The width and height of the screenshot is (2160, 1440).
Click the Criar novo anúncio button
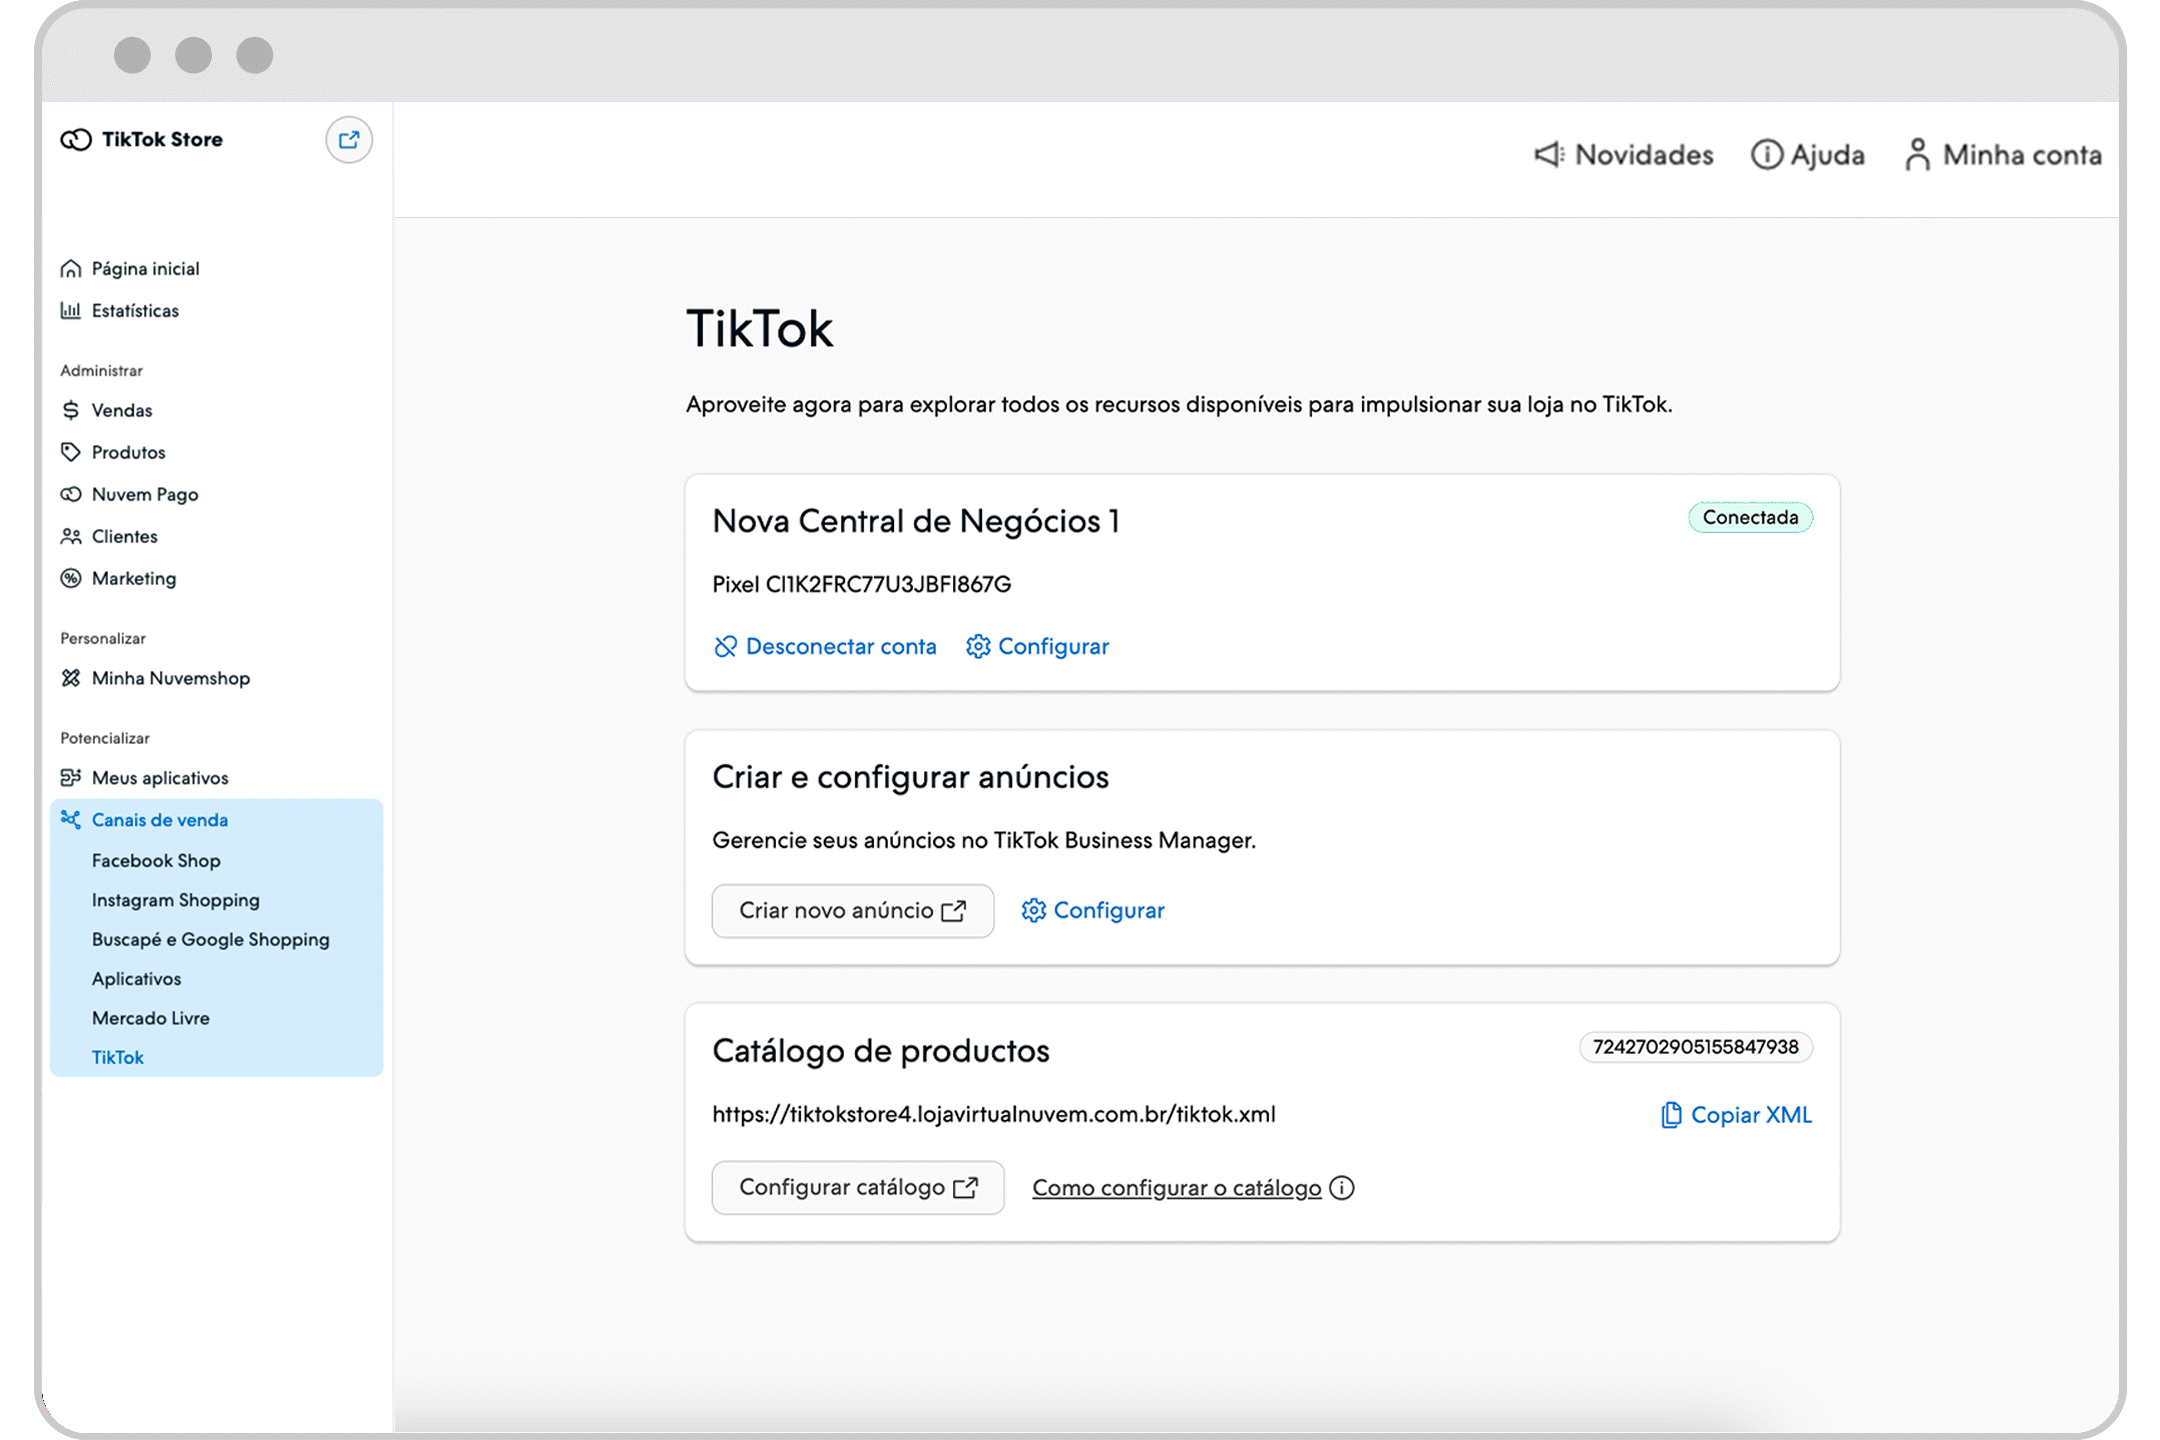click(x=853, y=911)
